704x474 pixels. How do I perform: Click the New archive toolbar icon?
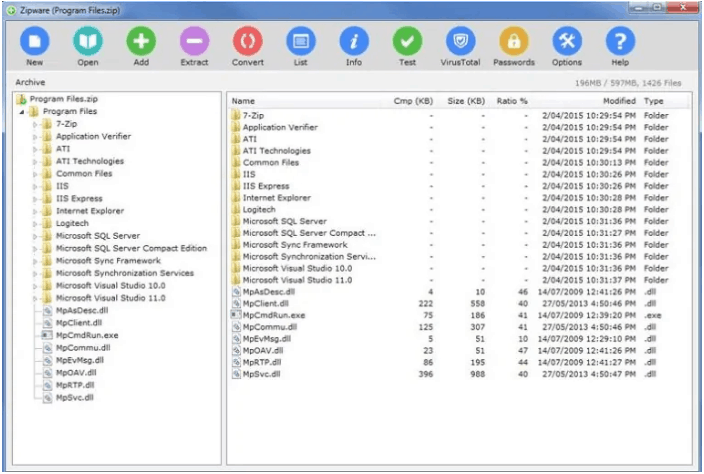point(34,42)
